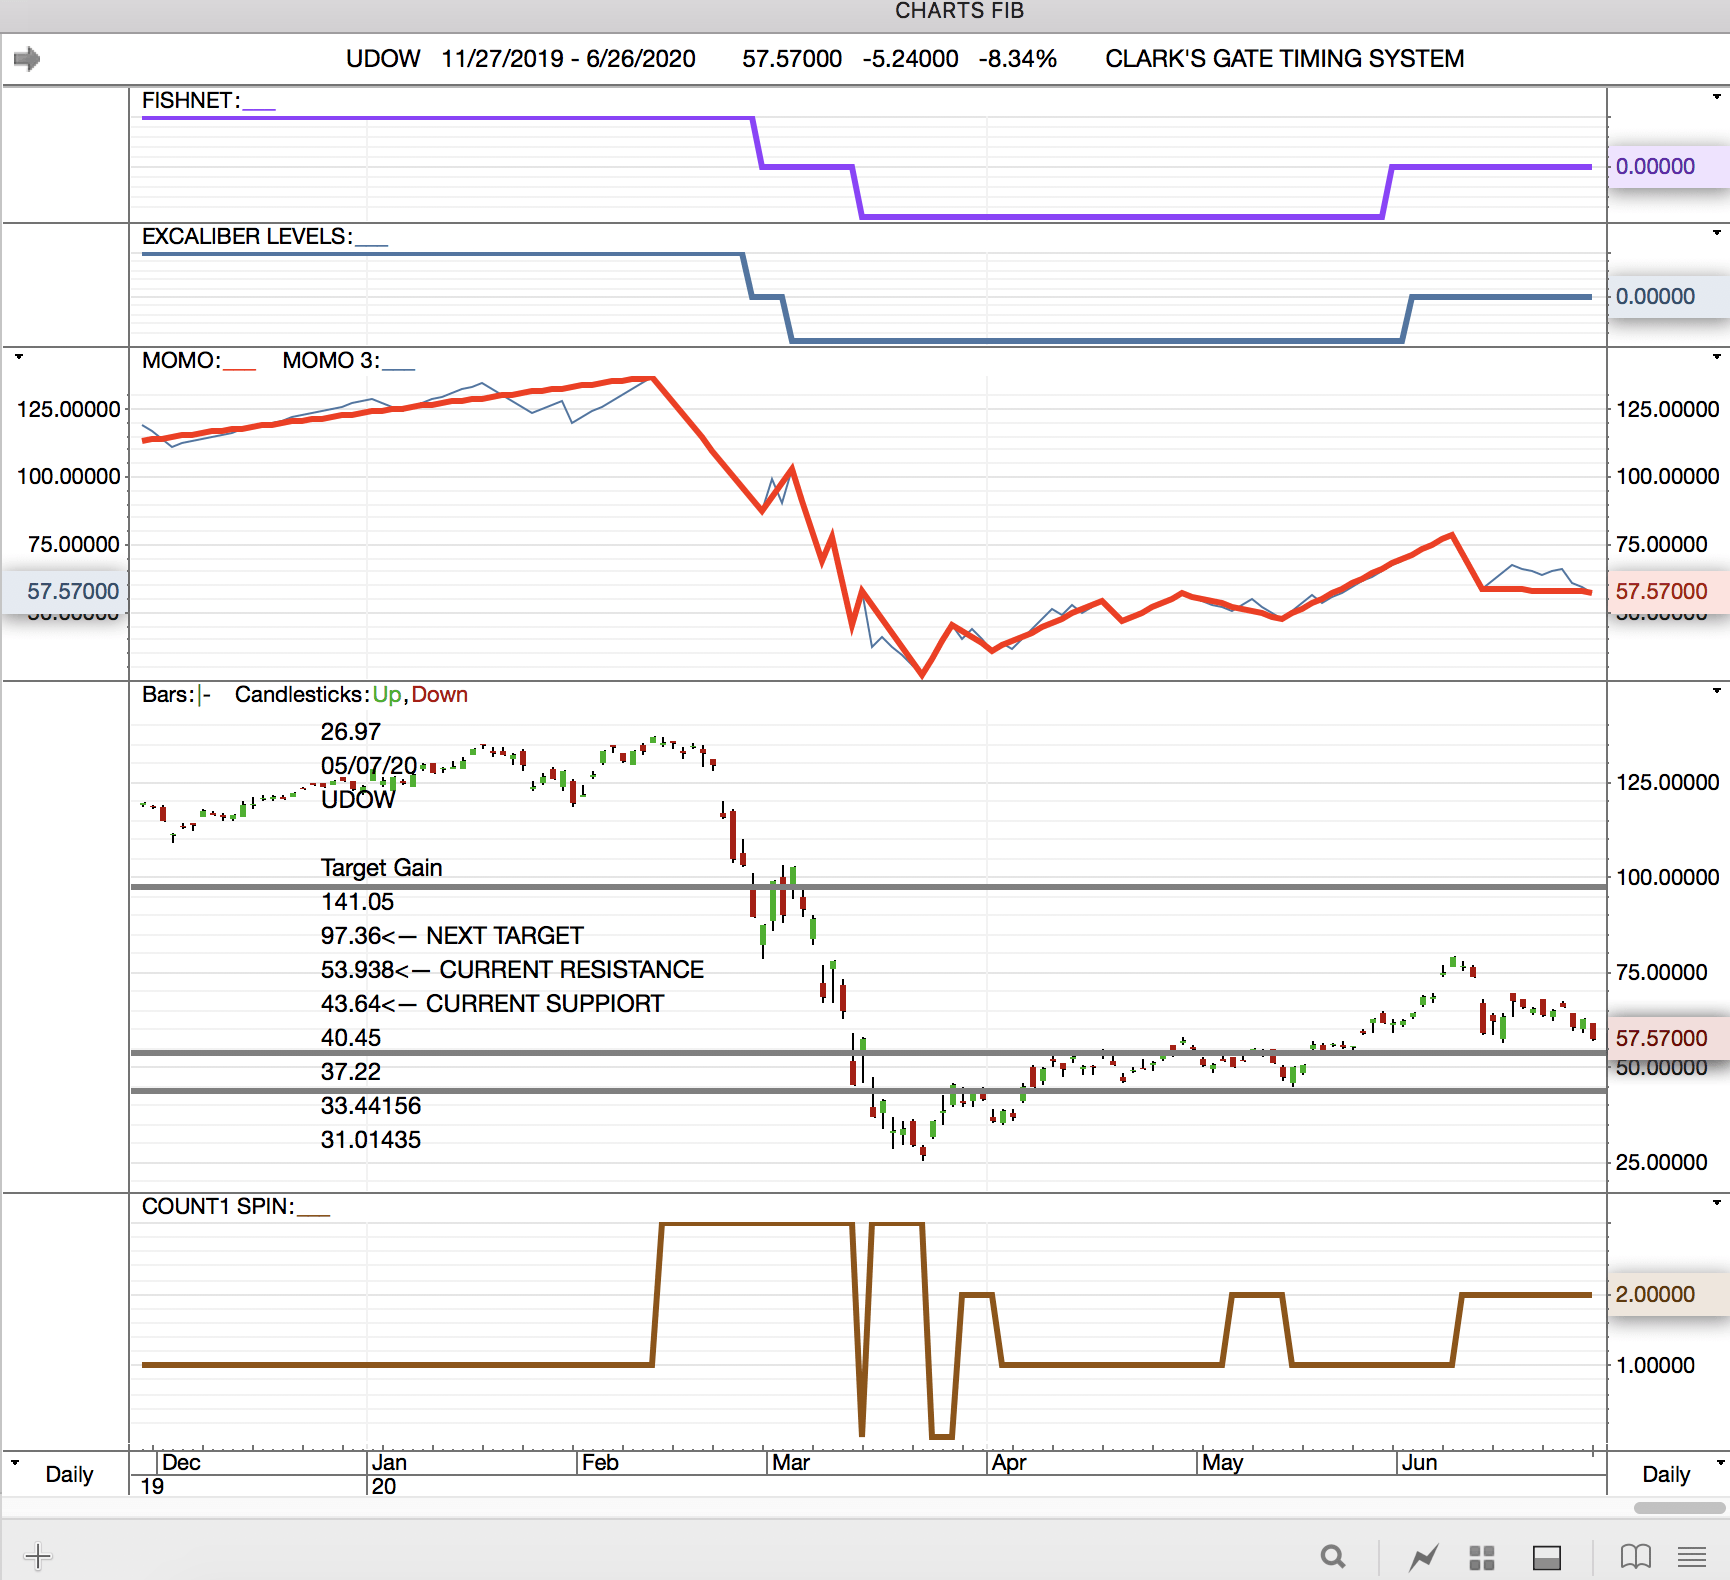Expand the EXCALIBER LEVELS pane dropdown arrow
Image resolution: width=1730 pixels, height=1580 pixels.
[1716, 233]
